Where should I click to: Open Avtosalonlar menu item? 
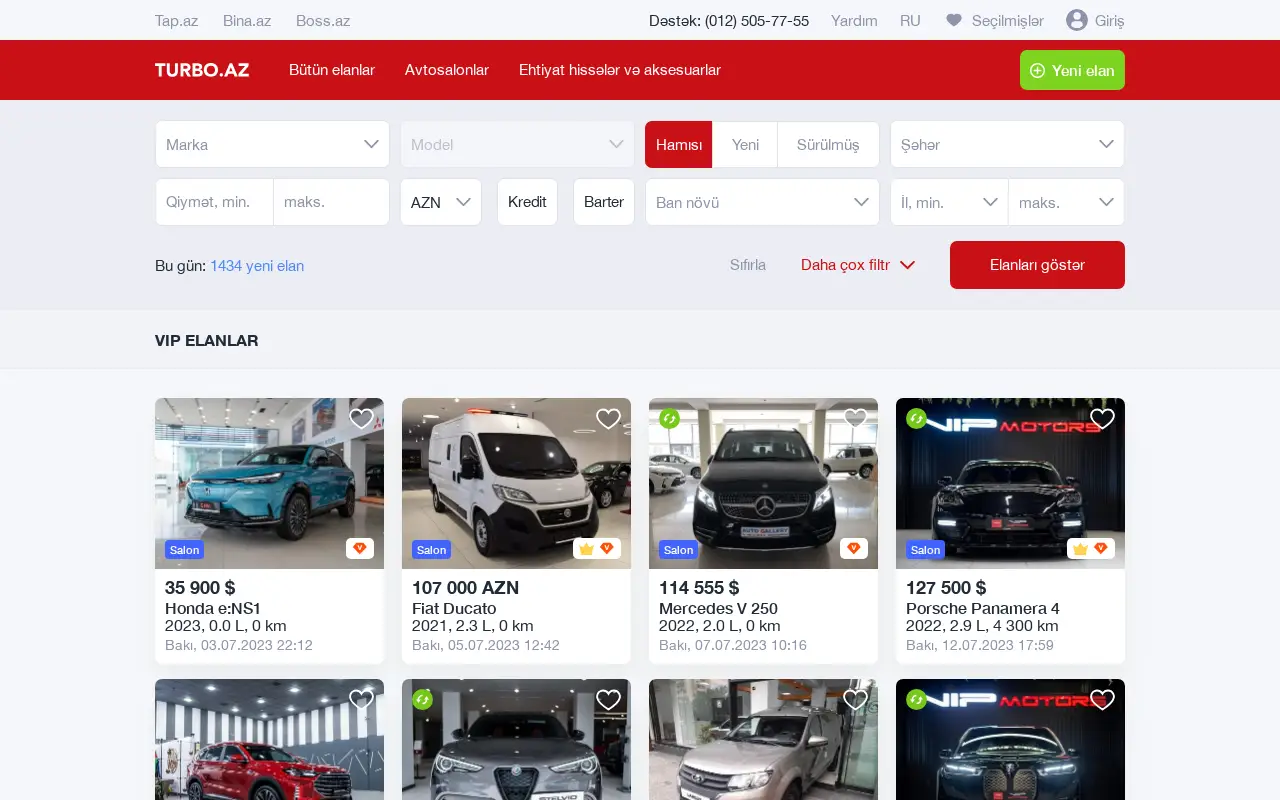click(x=447, y=70)
